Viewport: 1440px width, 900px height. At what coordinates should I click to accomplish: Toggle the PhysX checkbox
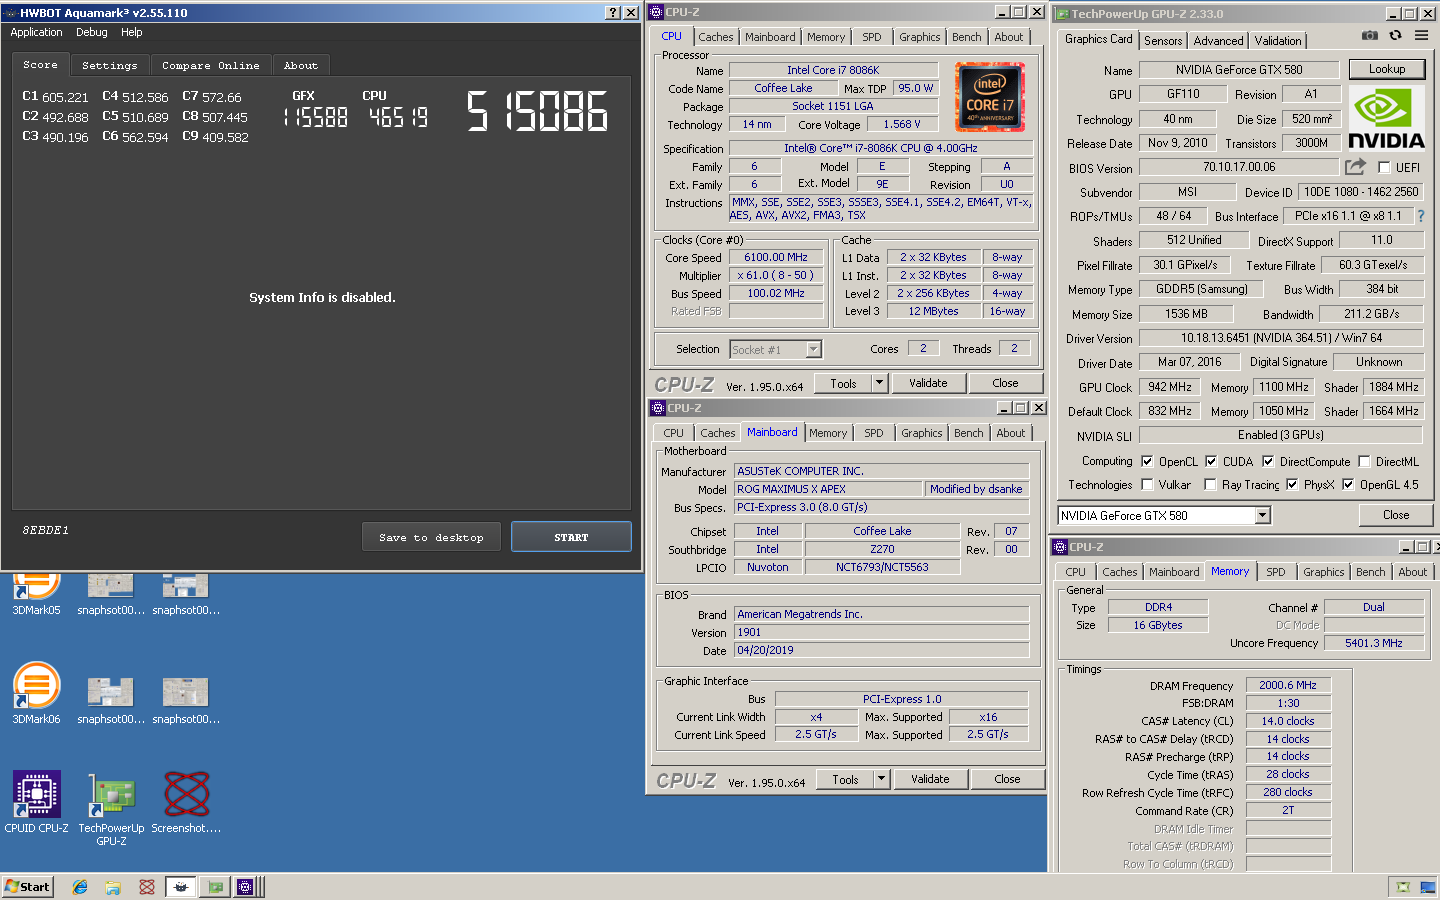click(x=1292, y=484)
